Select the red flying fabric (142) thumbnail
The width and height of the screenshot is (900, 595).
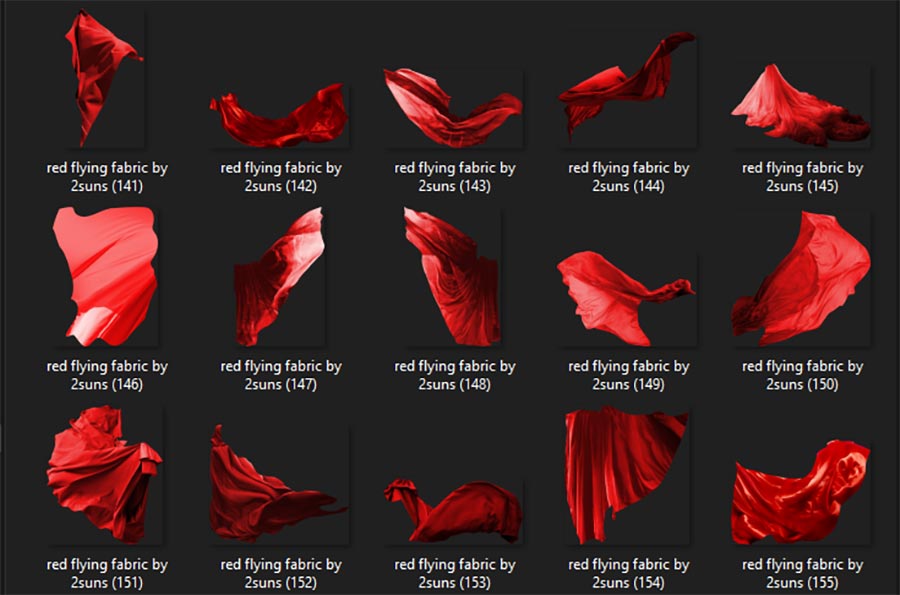pos(279,115)
